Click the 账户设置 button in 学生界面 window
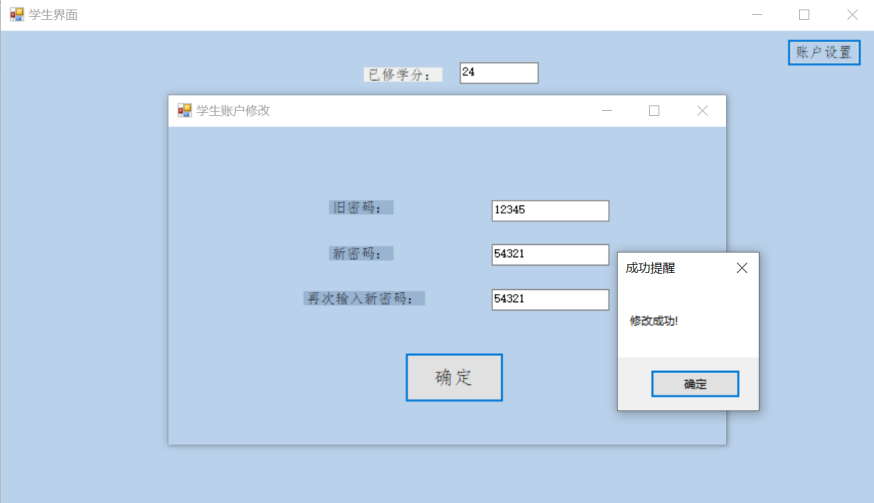The height and width of the screenshot is (503, 874). tap(824, 52)
